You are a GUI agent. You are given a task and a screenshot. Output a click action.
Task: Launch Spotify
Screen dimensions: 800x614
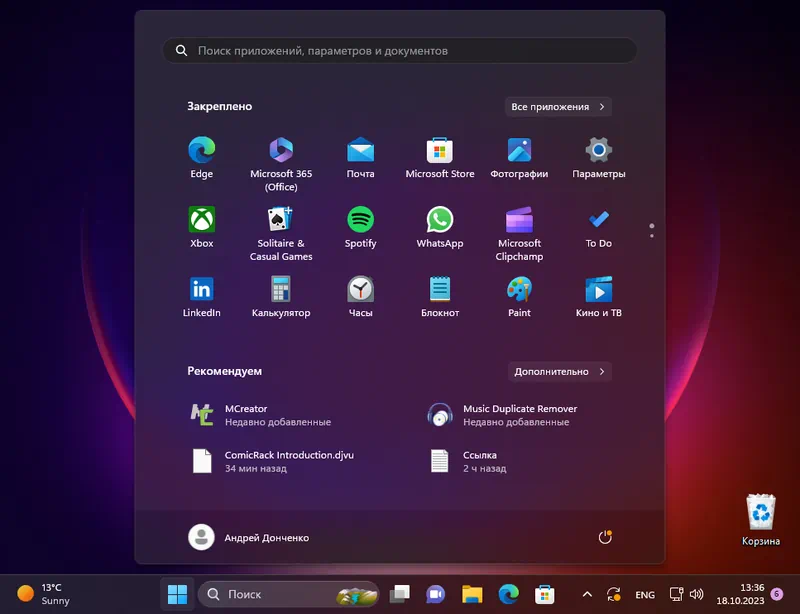[x=360, y=227]
